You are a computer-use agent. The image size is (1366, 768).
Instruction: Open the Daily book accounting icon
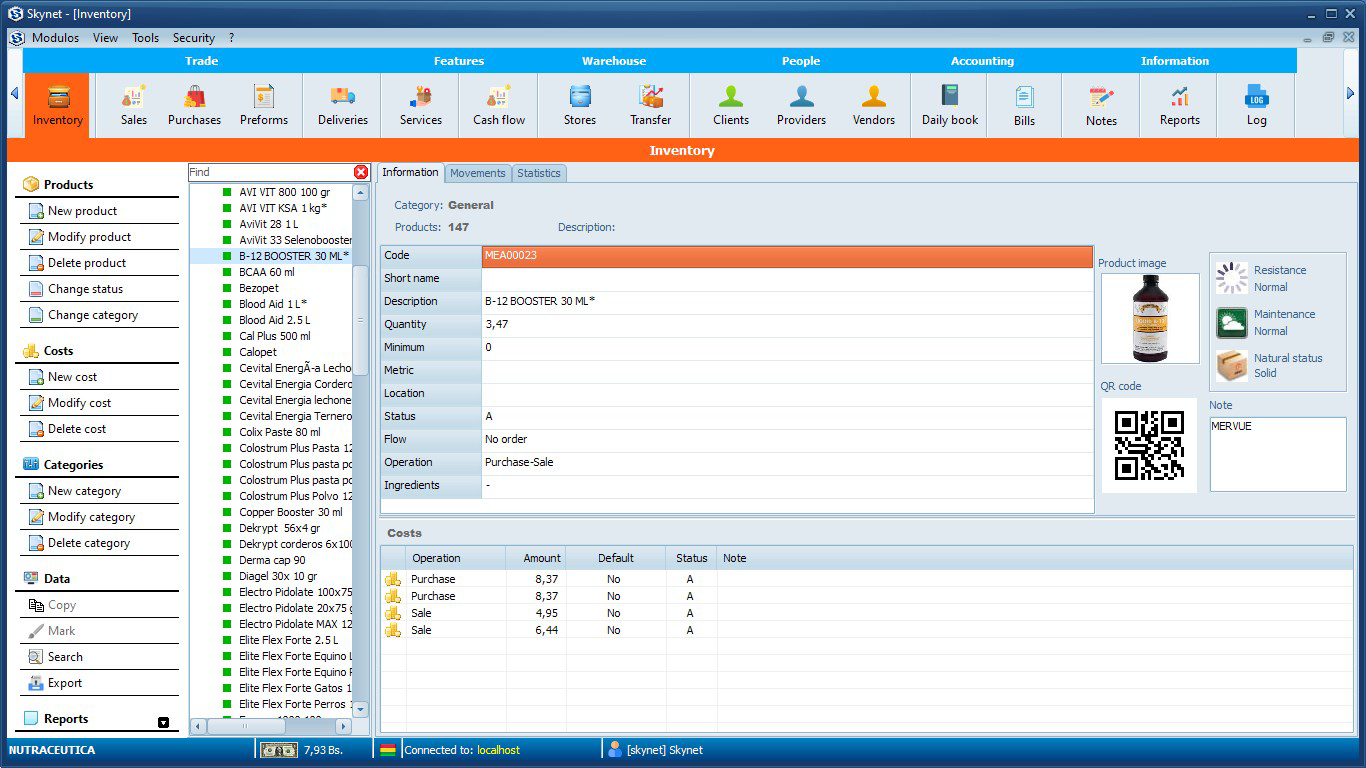[948, 104]
